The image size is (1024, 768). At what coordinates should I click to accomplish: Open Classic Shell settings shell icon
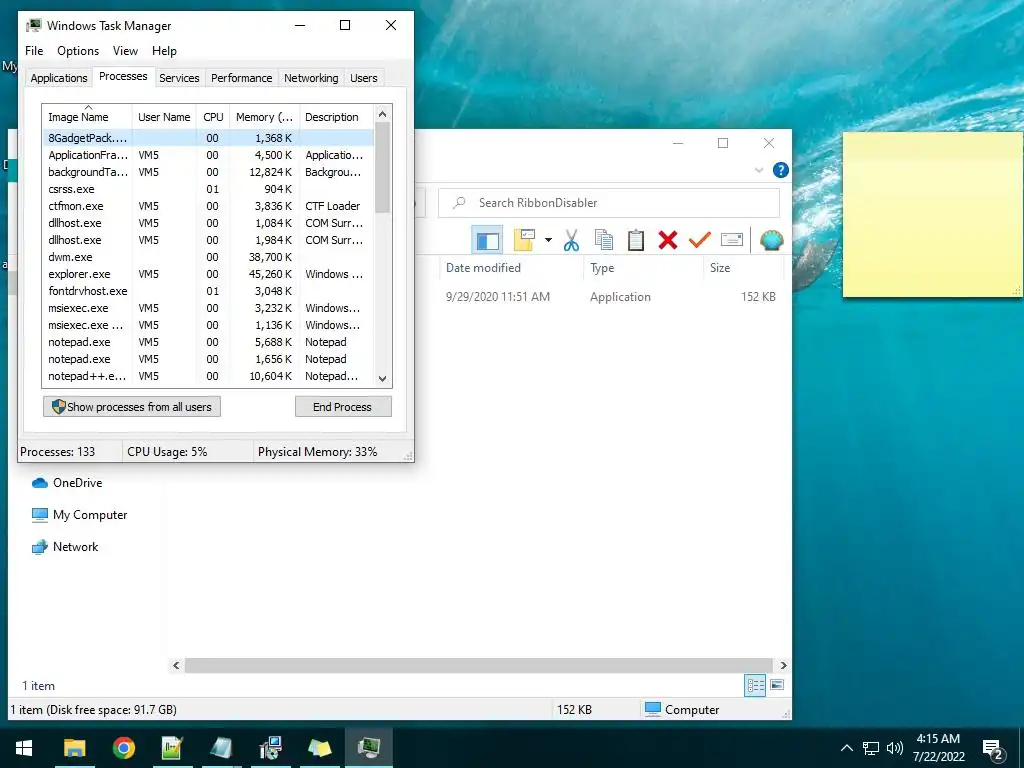click(771, 240)
